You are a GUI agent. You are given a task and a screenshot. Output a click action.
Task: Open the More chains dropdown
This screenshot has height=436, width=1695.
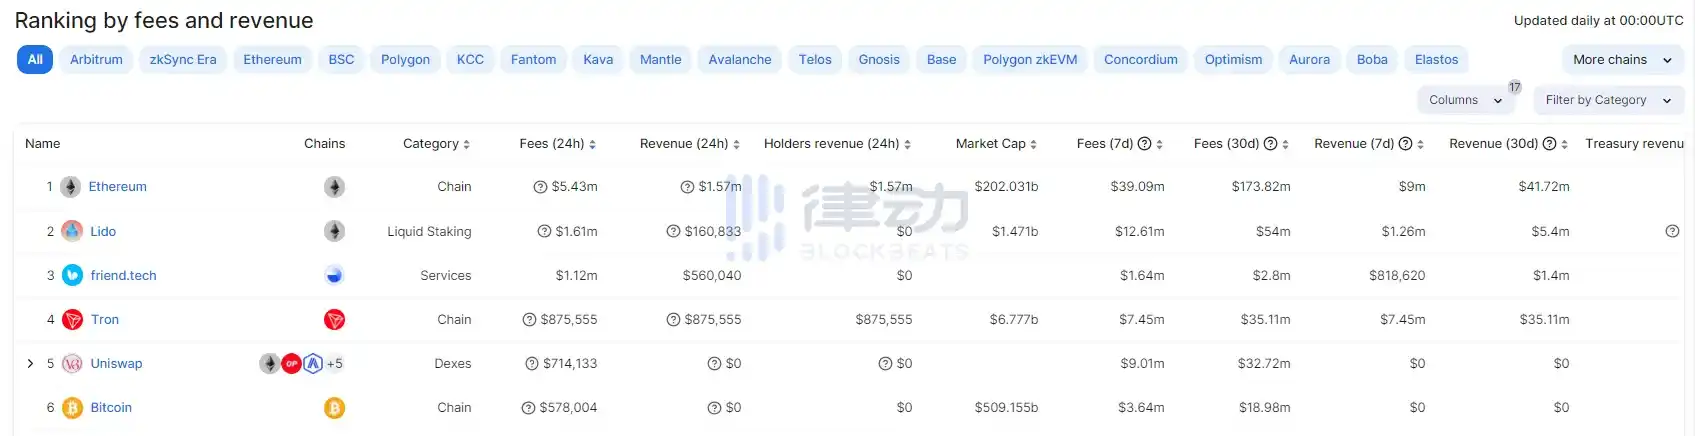1622,60
